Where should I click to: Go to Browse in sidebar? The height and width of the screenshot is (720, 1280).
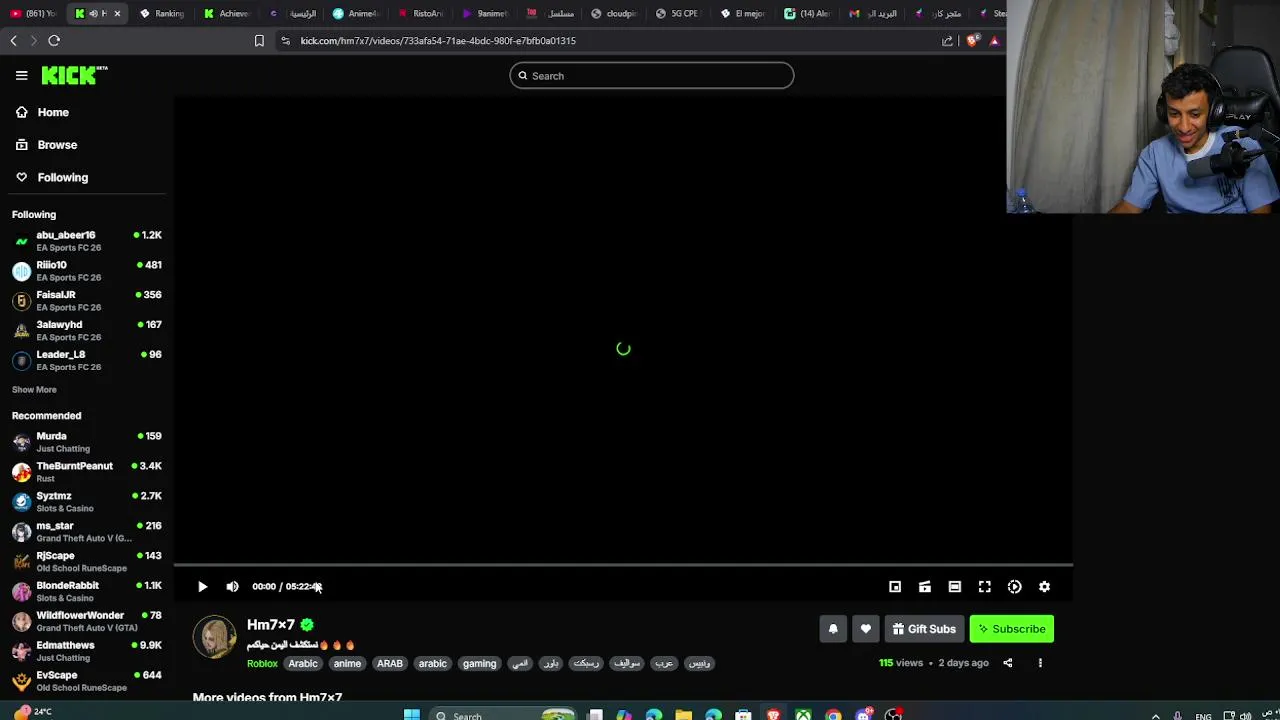57,145
